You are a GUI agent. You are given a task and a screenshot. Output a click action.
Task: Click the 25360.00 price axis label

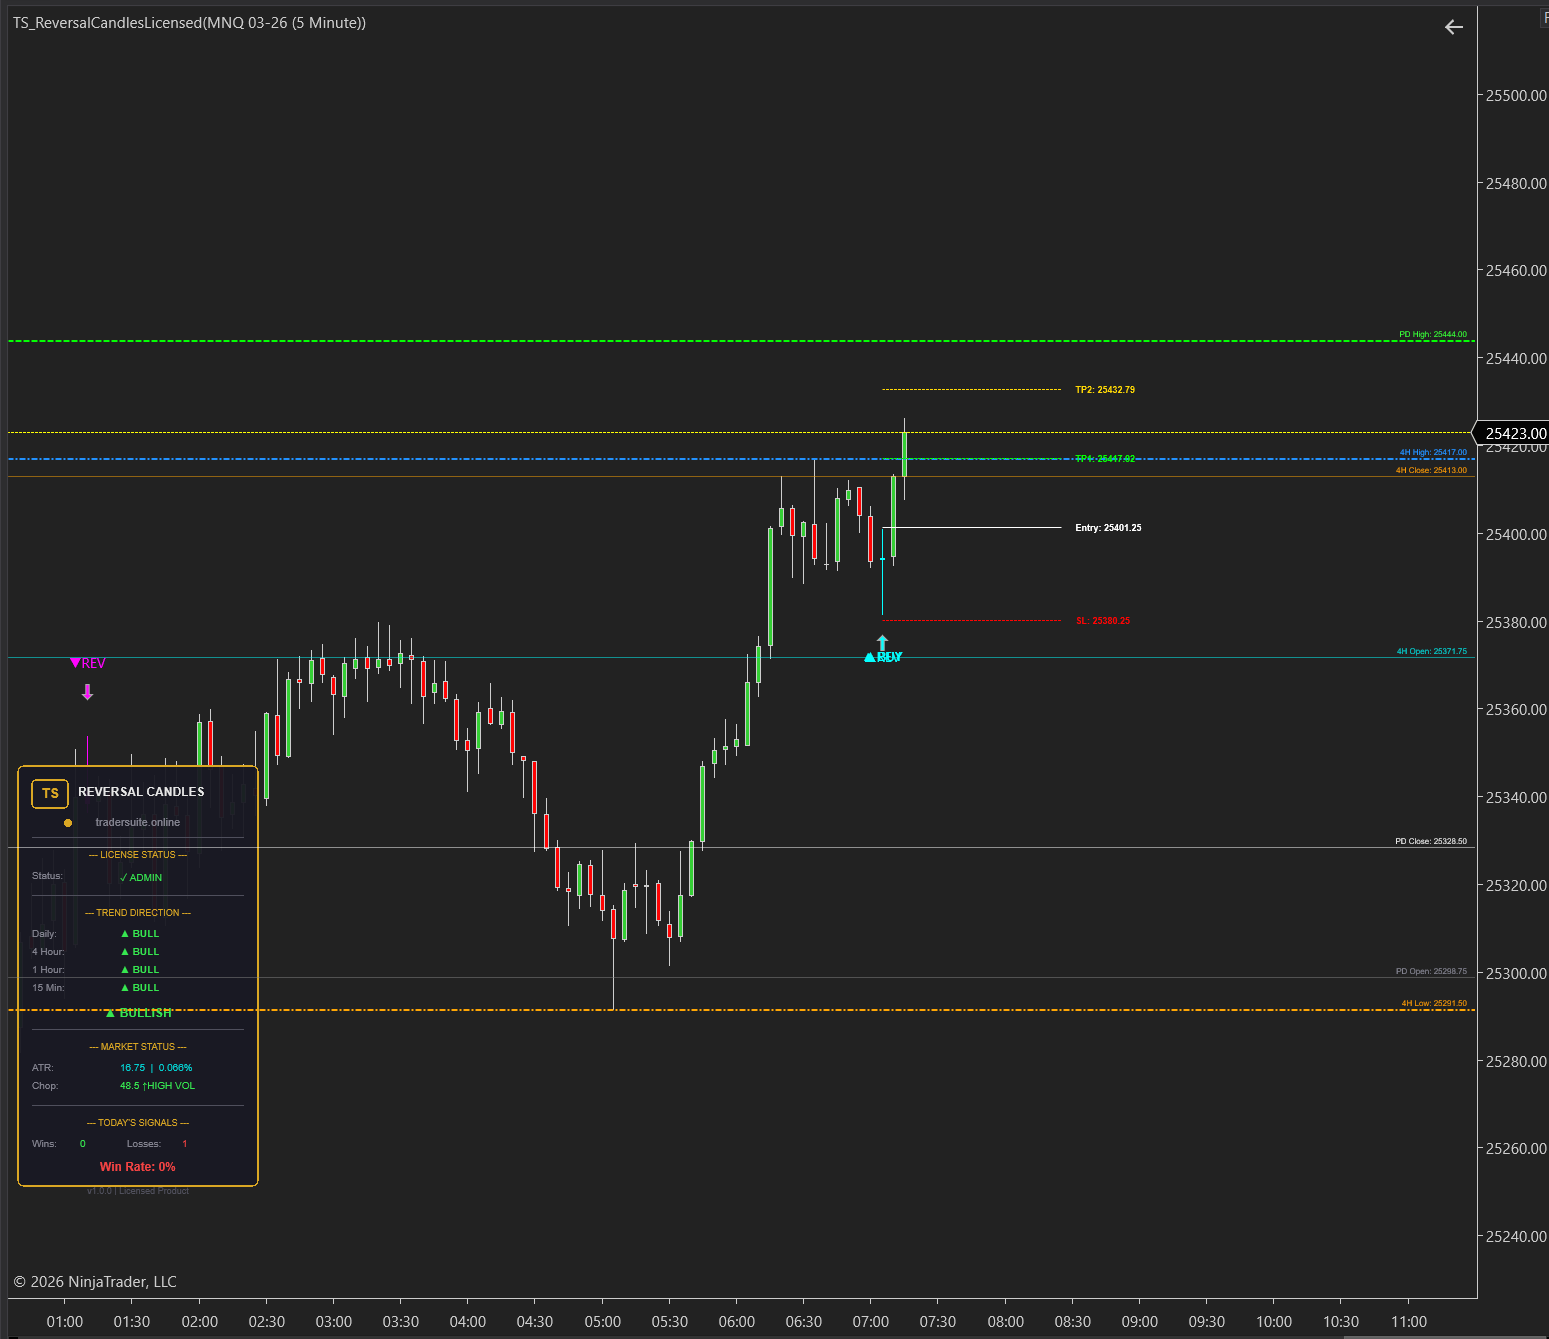tap(1516, 710)
